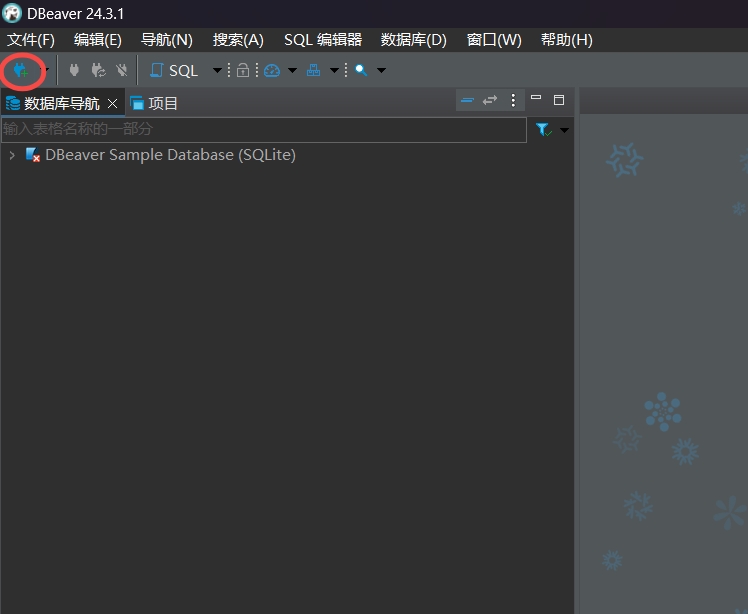Click the blue schema tool icon next to the dashboard gauge
This screenshot has height=614, width=748.
click(x=313, y=70)
